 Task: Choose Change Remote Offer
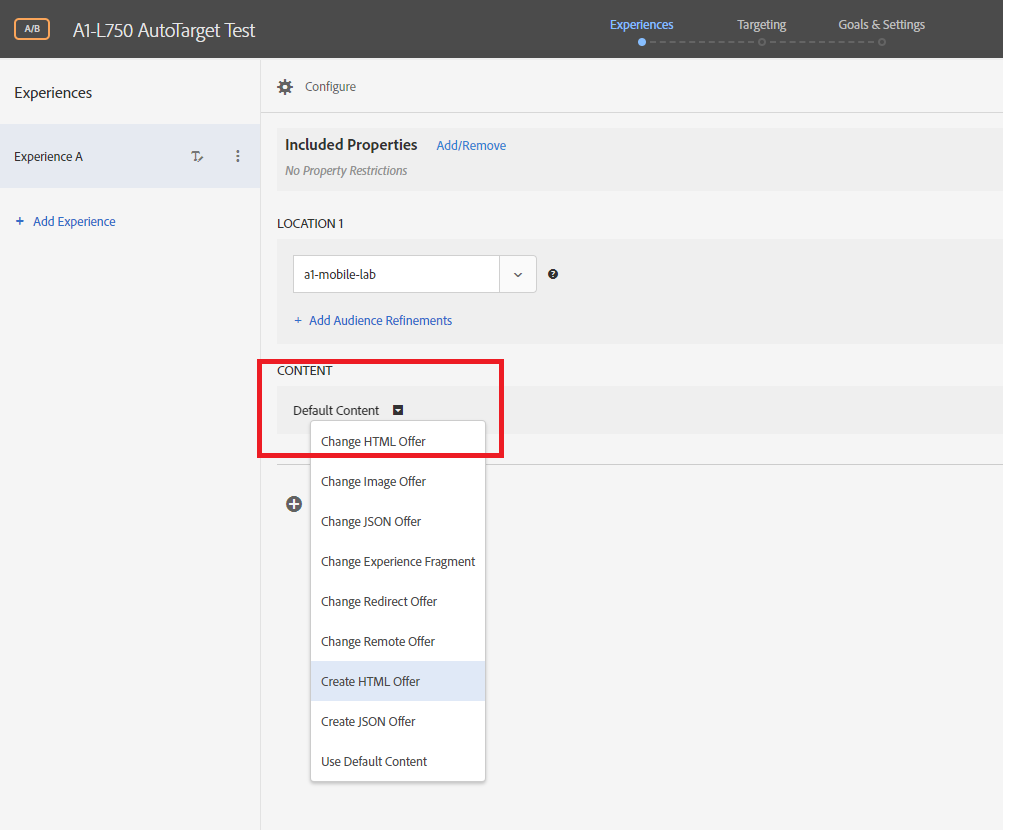point(398,641)
